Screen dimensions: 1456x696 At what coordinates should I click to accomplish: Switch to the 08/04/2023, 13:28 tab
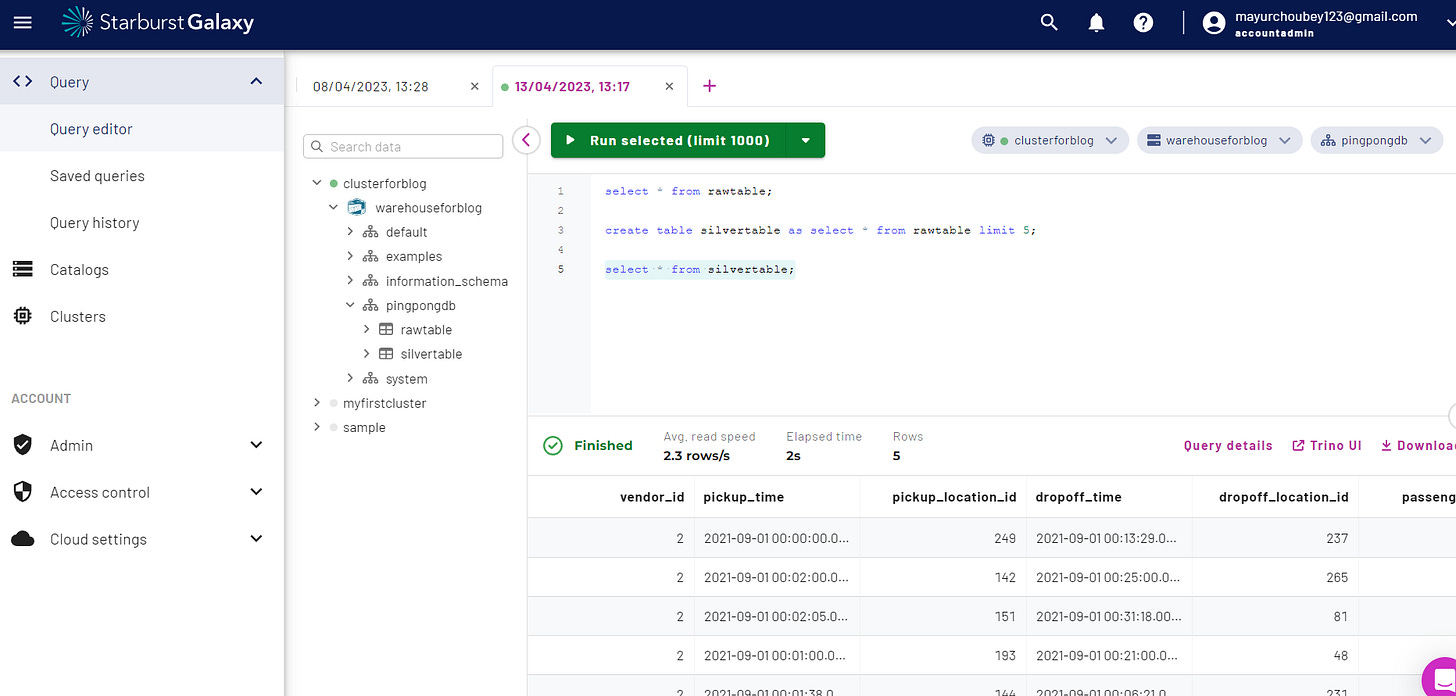pyautogui.click(x=371, y=87)
